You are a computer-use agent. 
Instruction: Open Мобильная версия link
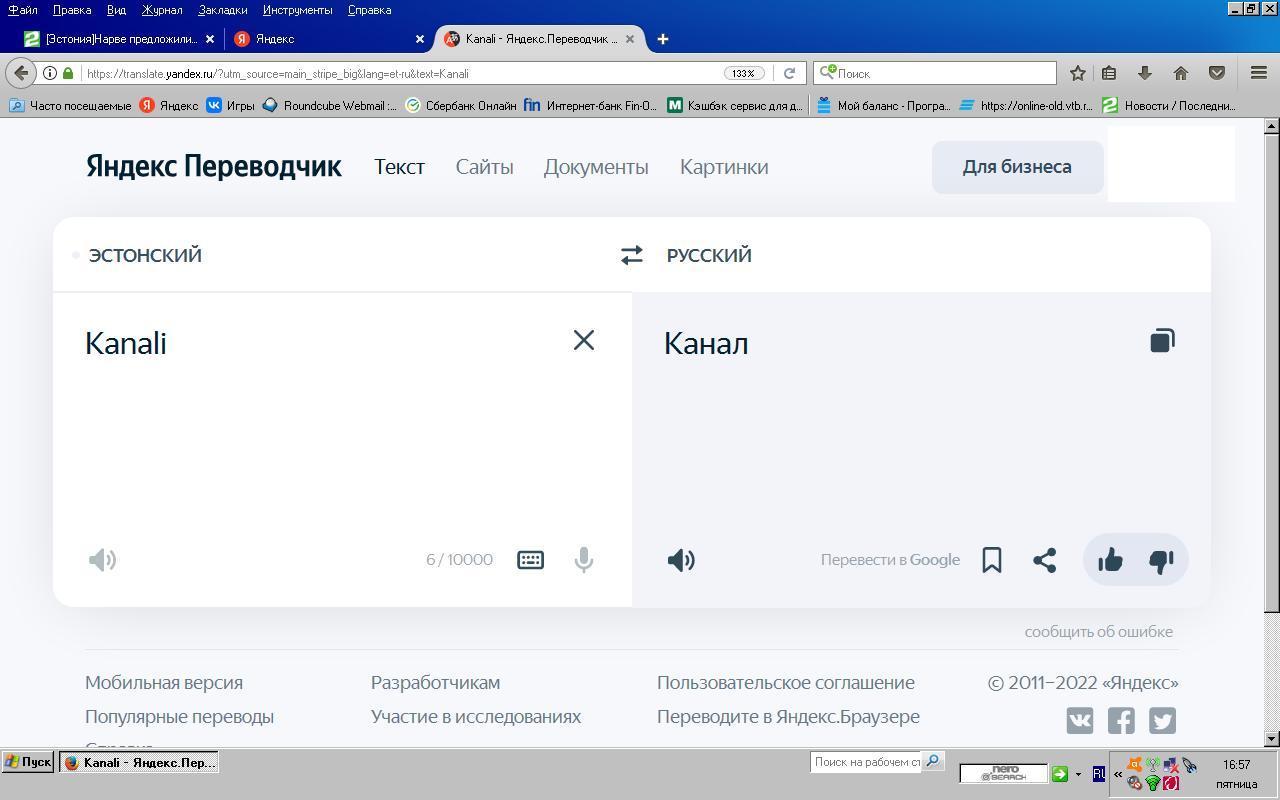coord(164,682)
